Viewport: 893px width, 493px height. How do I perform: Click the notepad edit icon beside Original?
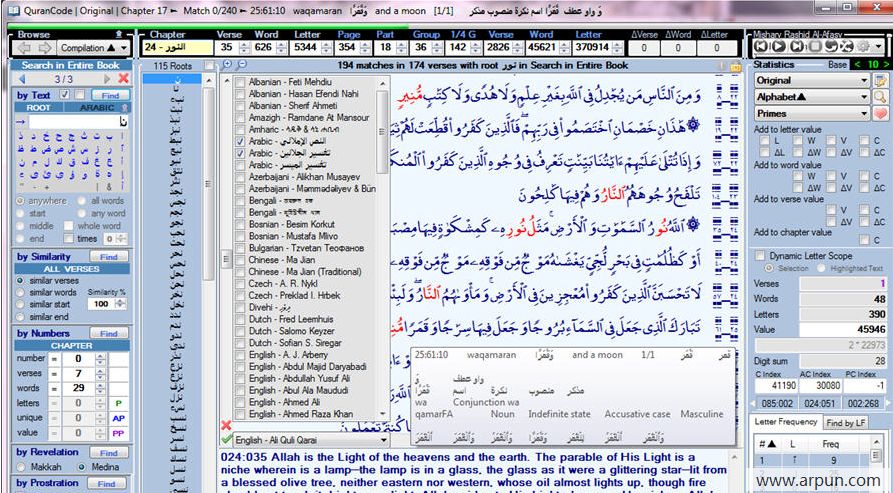point(879,80)
